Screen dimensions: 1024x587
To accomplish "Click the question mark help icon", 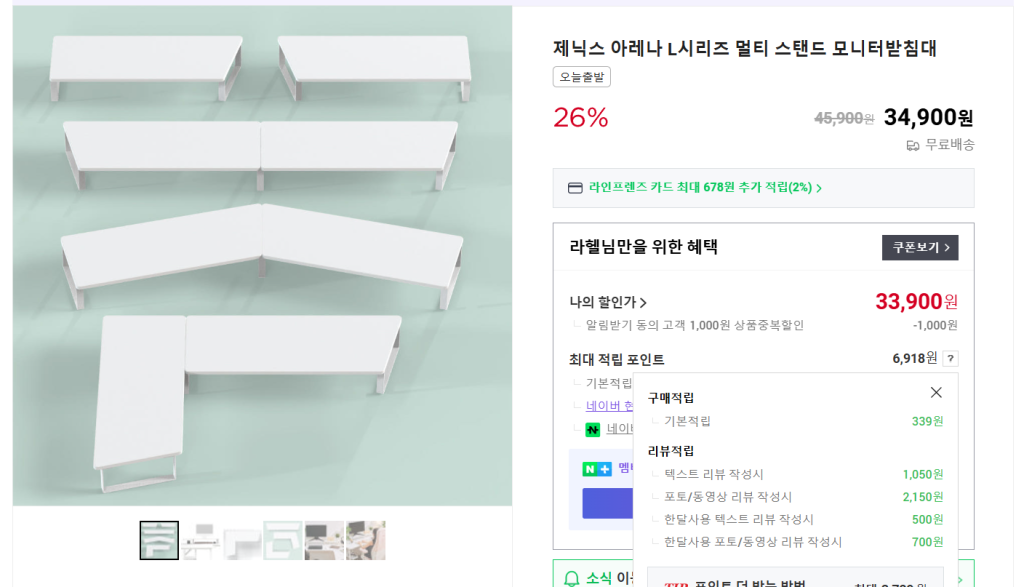I will click(x=950, y=359).
